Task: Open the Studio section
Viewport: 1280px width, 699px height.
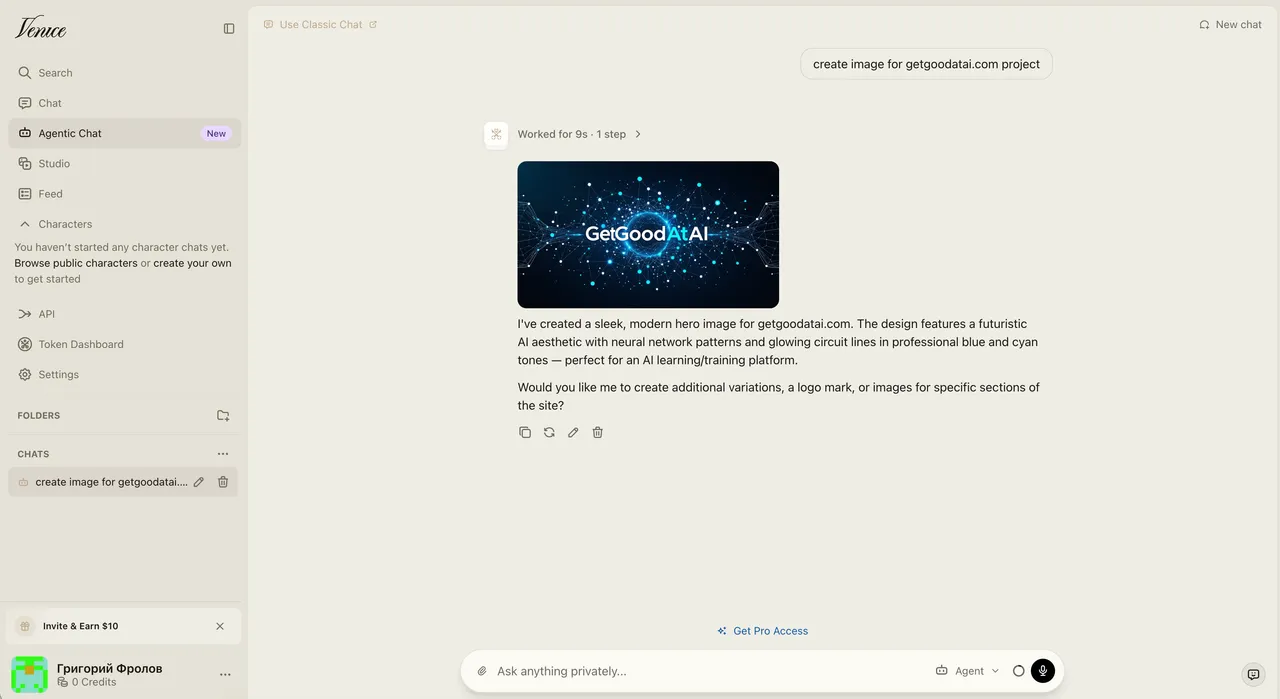Action: [x=125, y=164]
